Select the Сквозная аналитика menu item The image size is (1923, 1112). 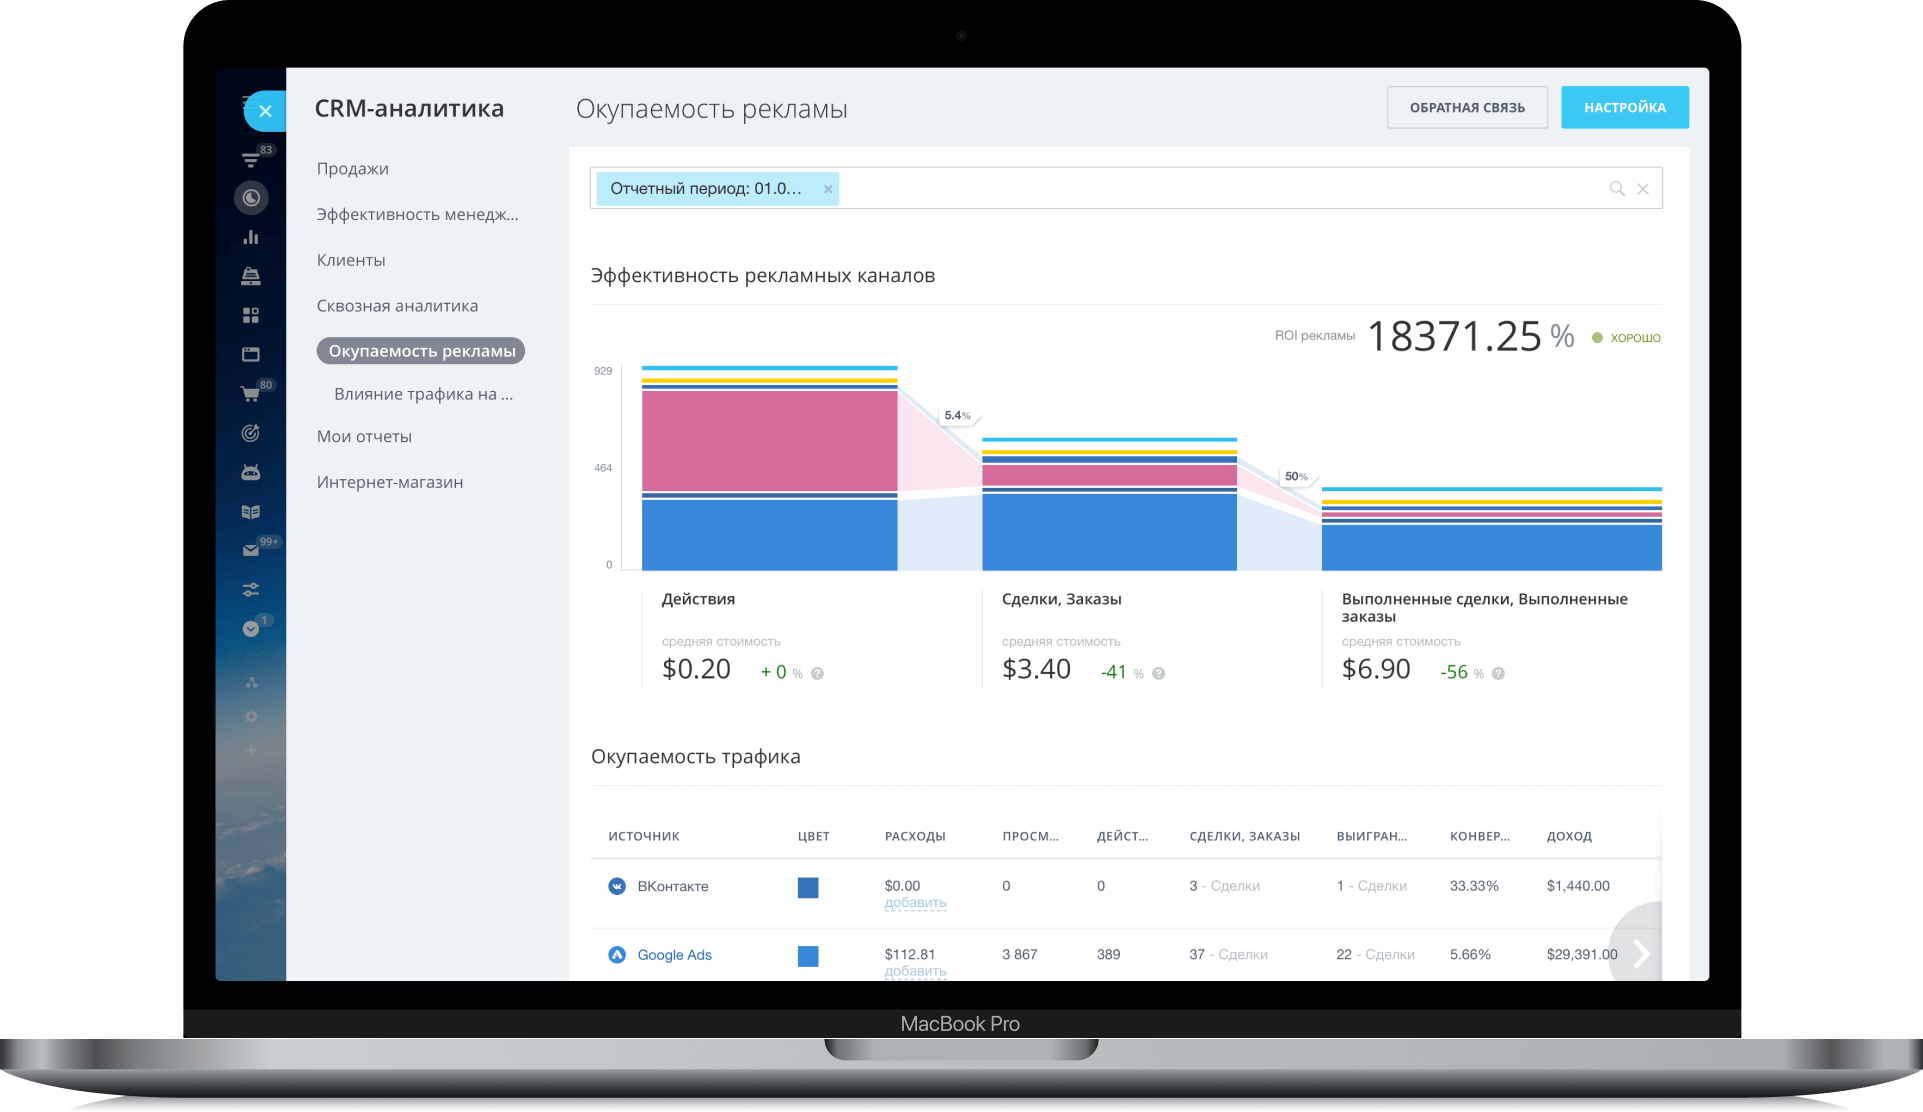tap(397, 306)
